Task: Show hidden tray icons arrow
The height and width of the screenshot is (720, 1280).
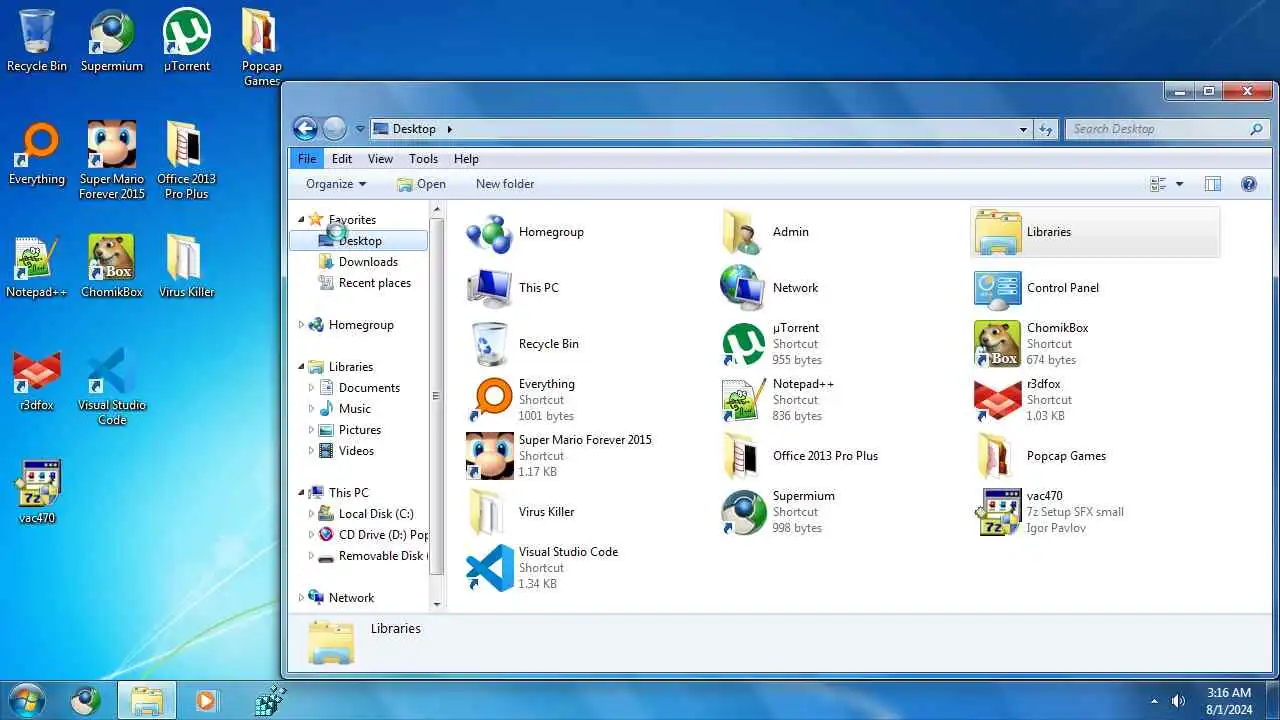Action: pyautogui.click(x=1154, y=701)
